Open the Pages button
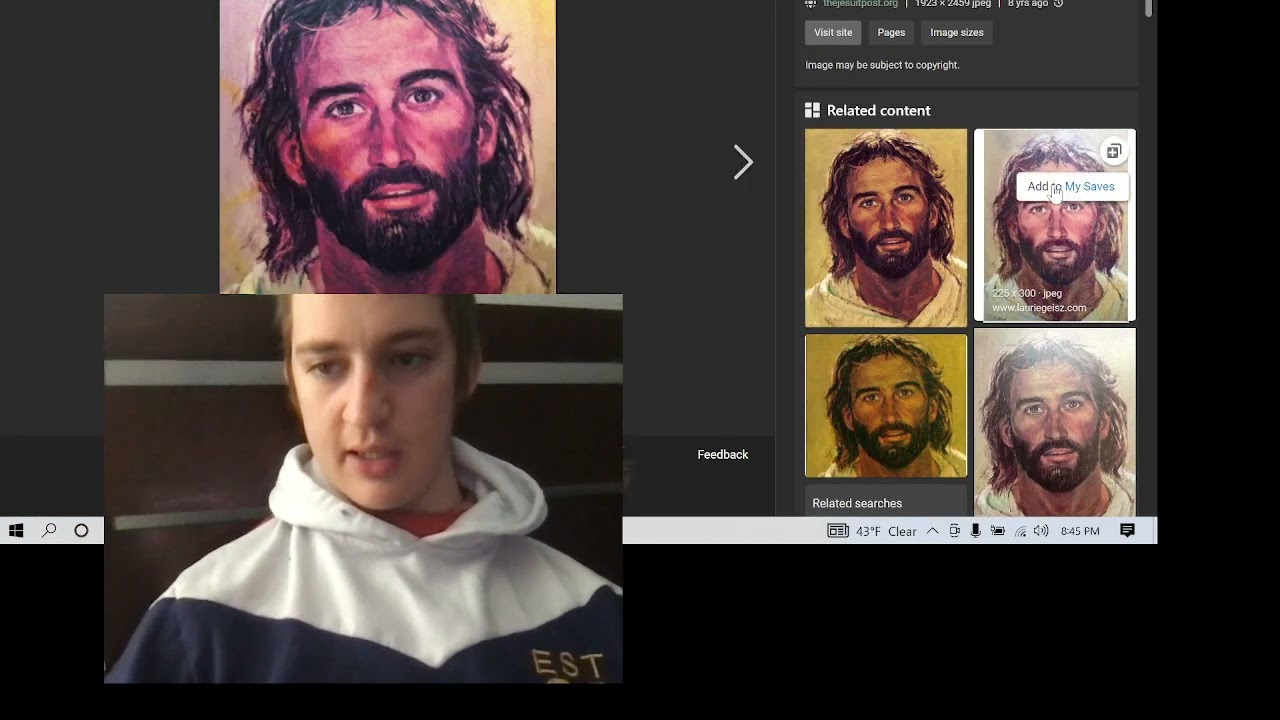Screen dimensions: 1280x720 891,33
